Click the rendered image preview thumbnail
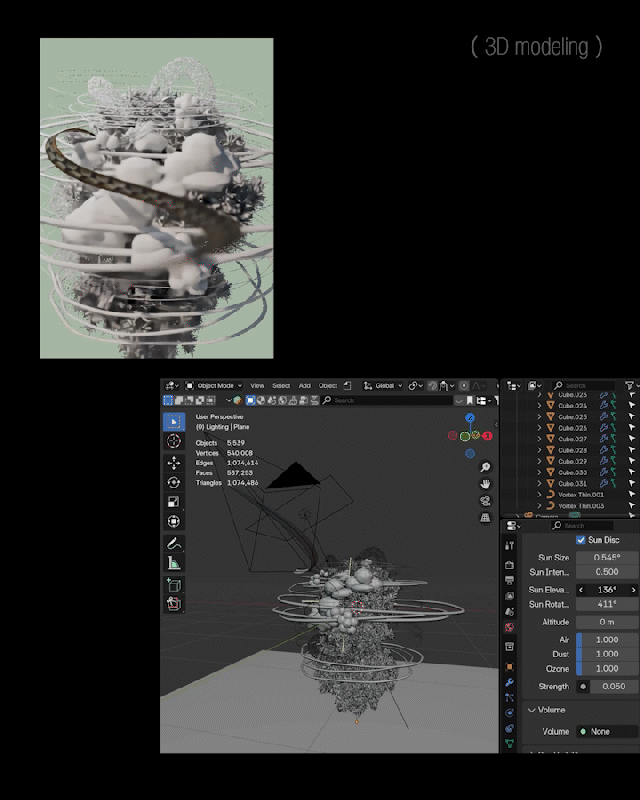 157,198
